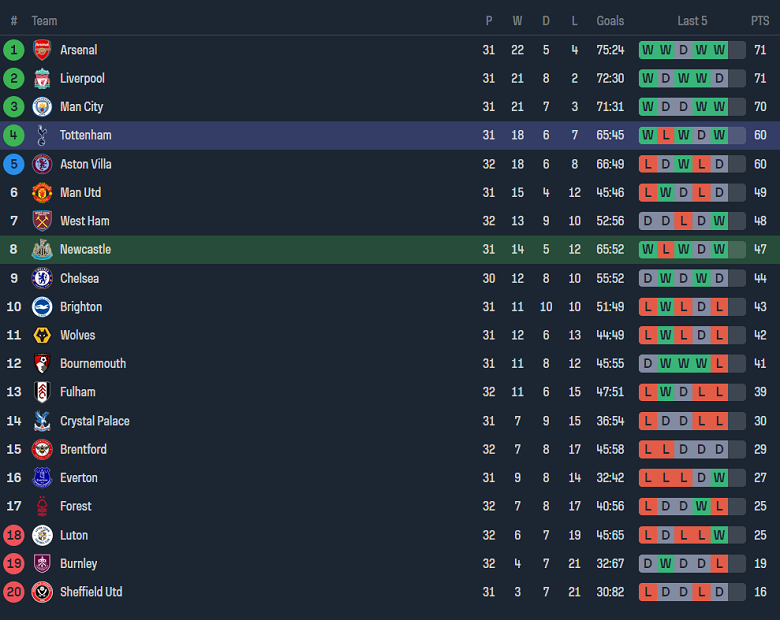Open the Brighton team name link

coord(81,307)
